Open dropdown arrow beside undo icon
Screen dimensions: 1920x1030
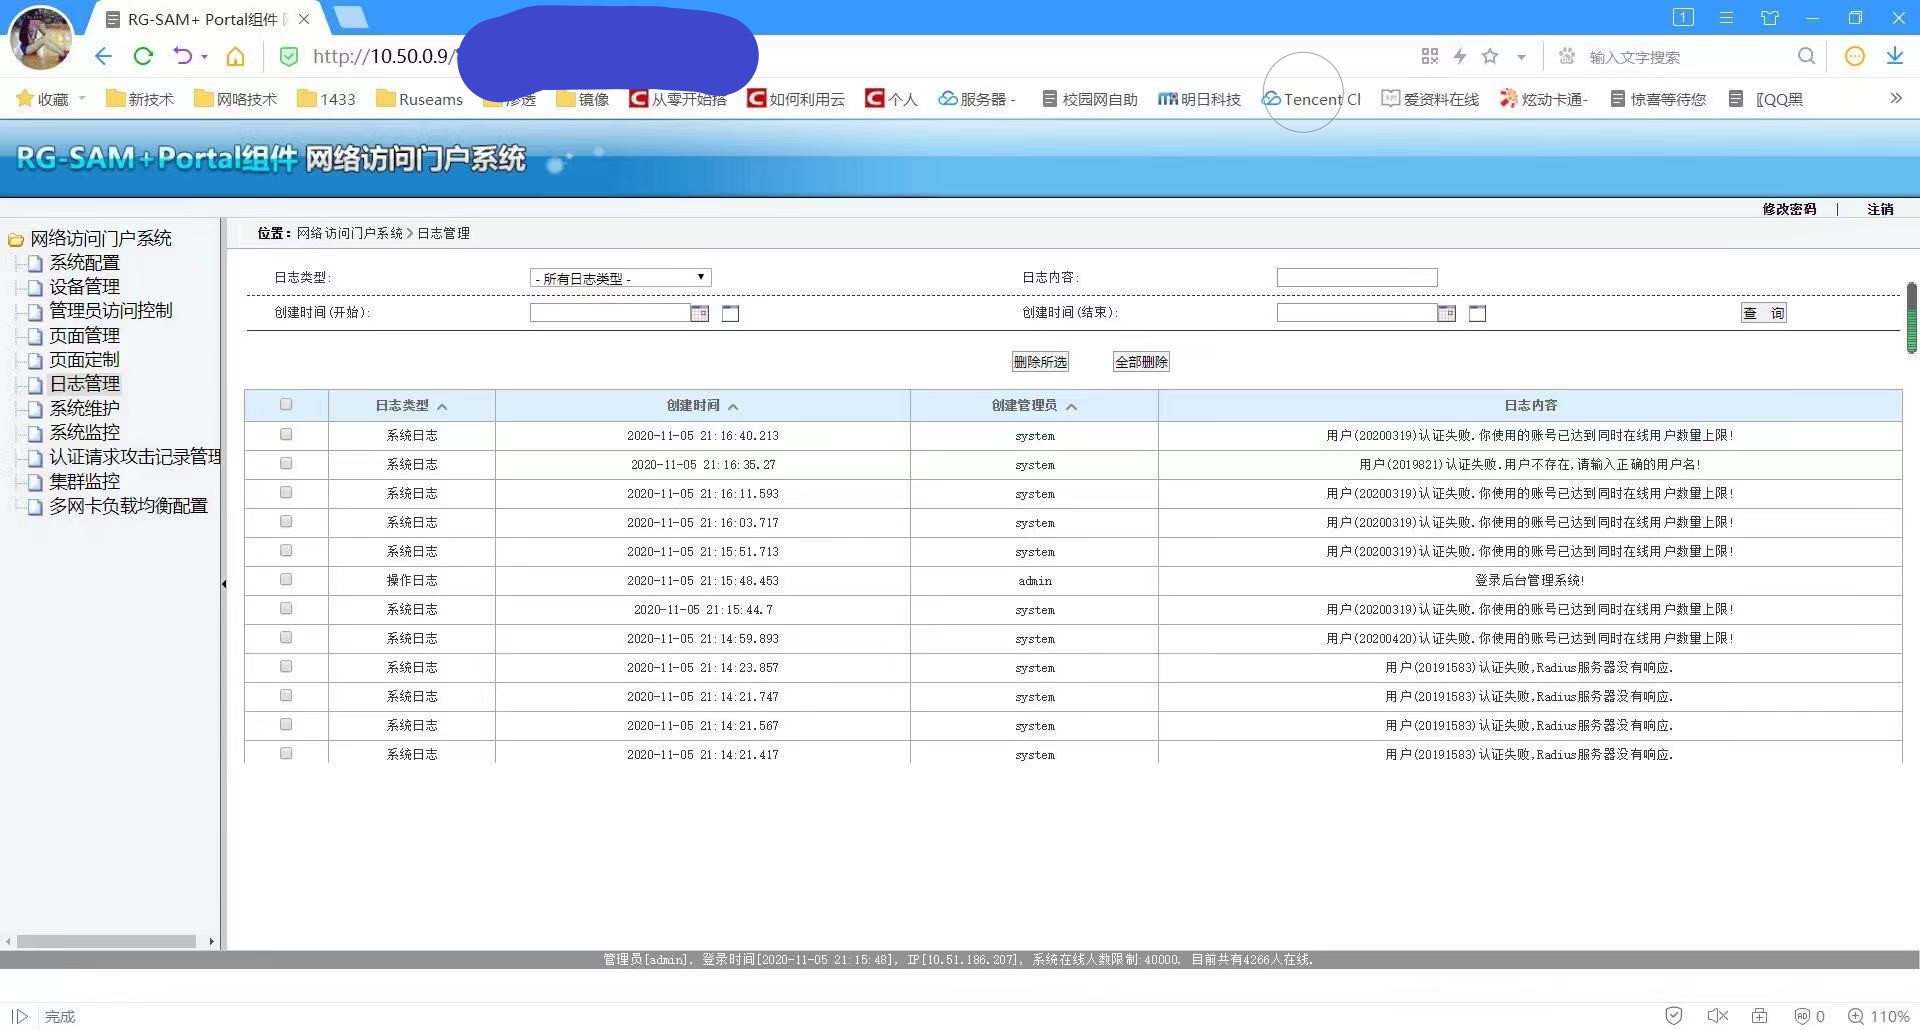204,57
